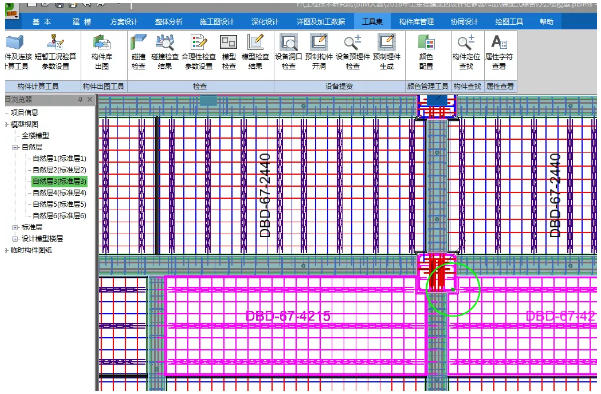
Task: Open 属性字符查看
Action: pos(499,52)
